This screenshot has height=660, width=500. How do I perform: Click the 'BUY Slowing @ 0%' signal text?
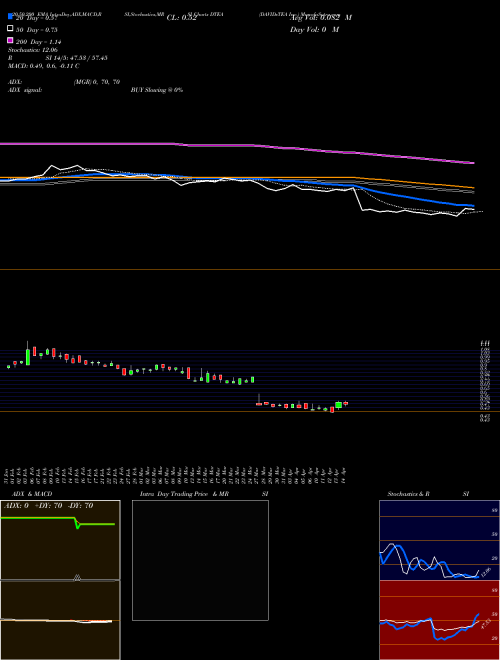pos(157,90)
